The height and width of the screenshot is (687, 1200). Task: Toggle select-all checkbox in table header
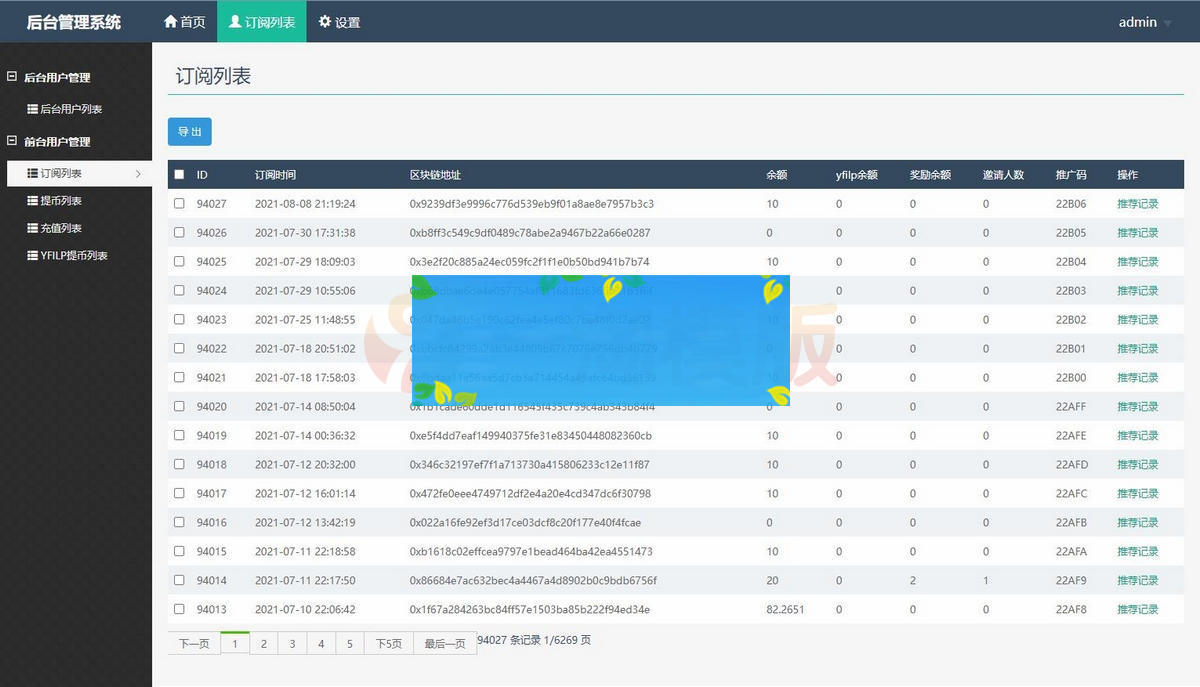tap(179, 174)
